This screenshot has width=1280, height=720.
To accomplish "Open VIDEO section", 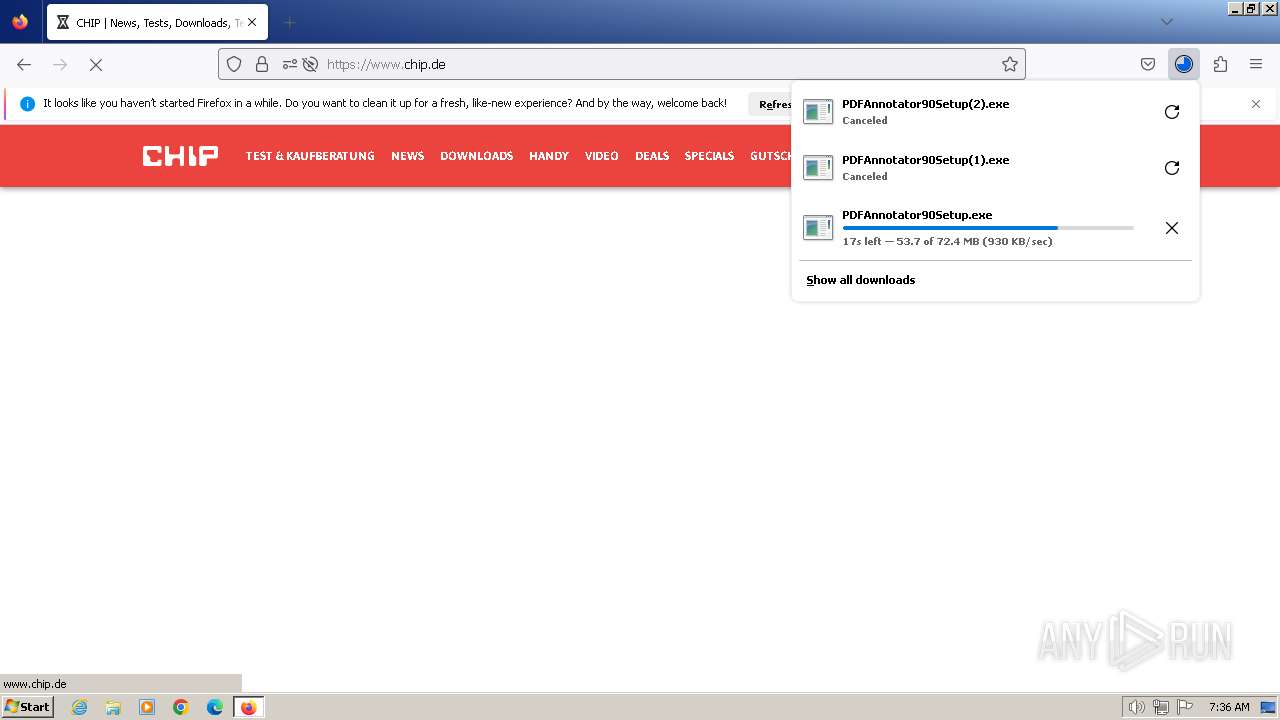I will pos(602,156).
